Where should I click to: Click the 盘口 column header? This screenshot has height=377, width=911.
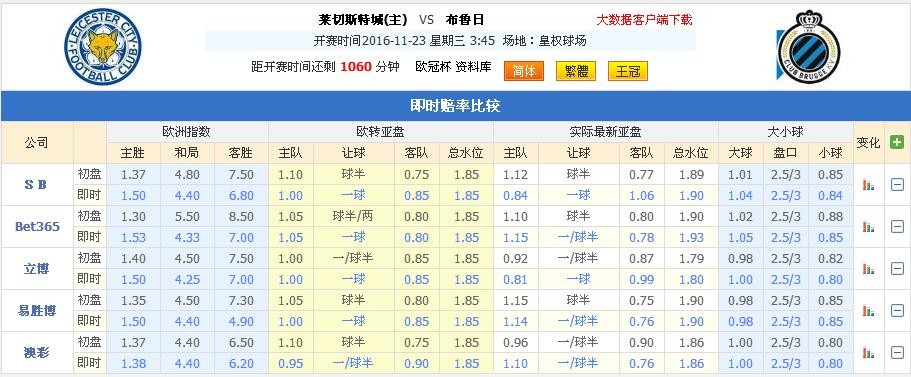click(785, 153)
